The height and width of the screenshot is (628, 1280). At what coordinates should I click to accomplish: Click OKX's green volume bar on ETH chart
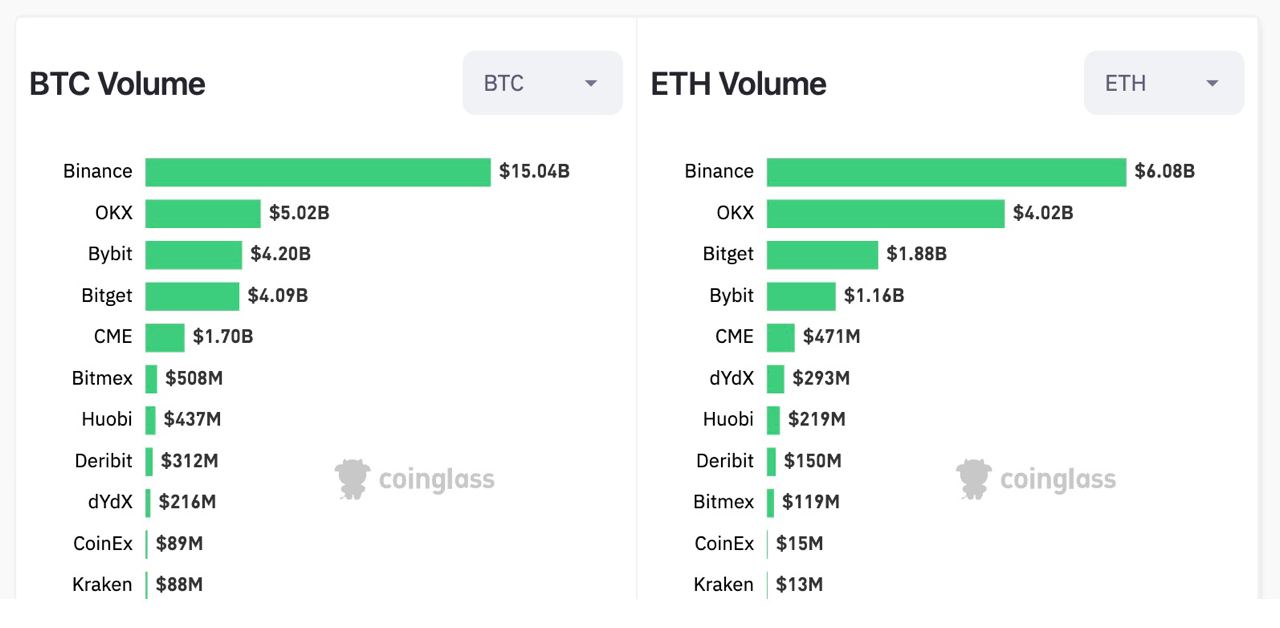click(x=885, y=212)
